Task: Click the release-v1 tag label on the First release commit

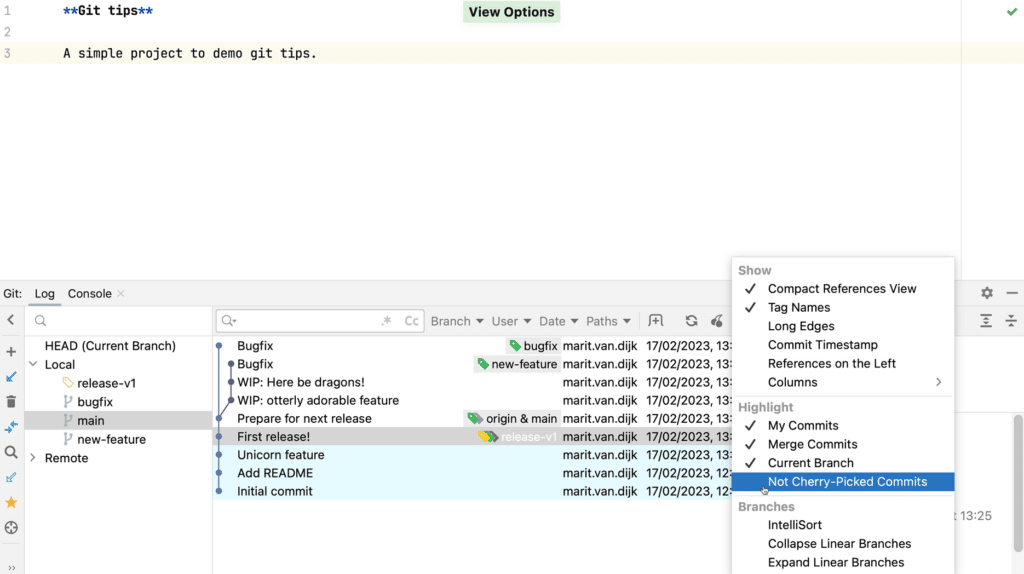Action: (518, 437)
